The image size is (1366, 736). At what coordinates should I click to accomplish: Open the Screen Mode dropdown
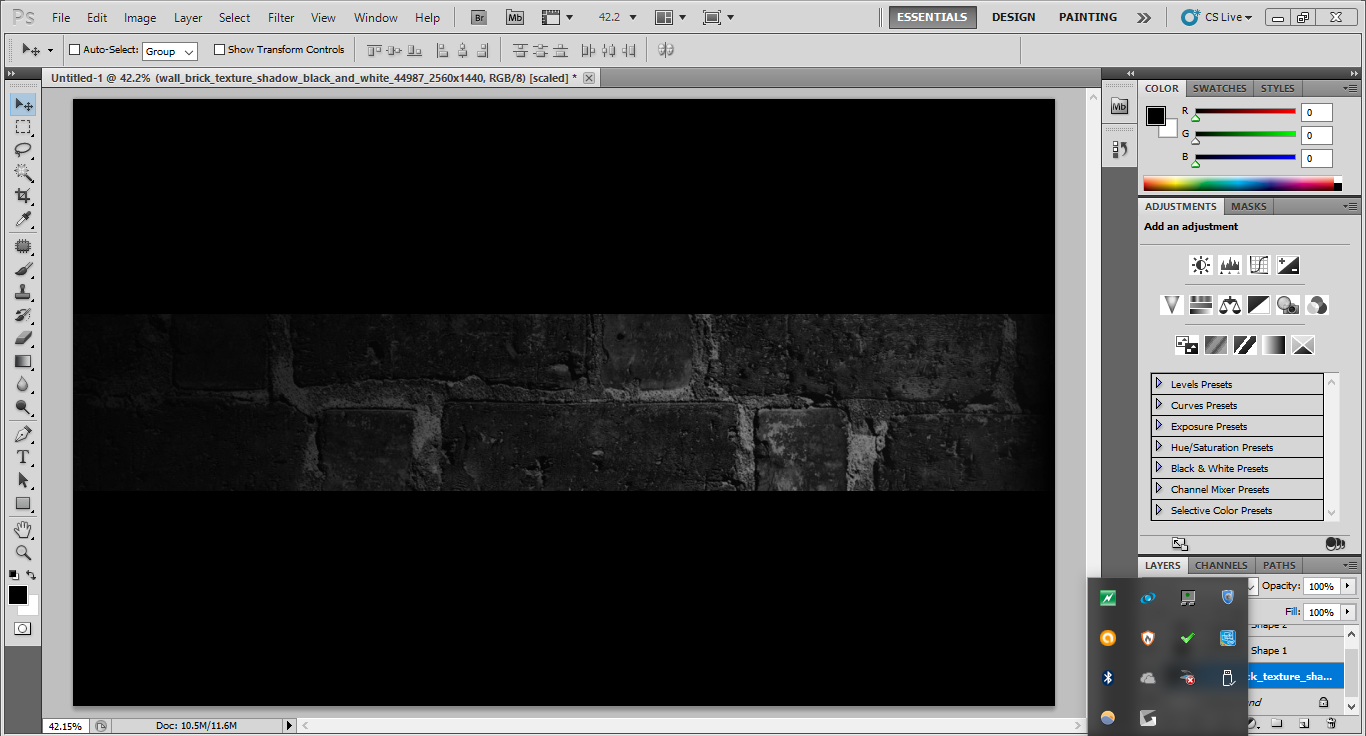[718, 18]
